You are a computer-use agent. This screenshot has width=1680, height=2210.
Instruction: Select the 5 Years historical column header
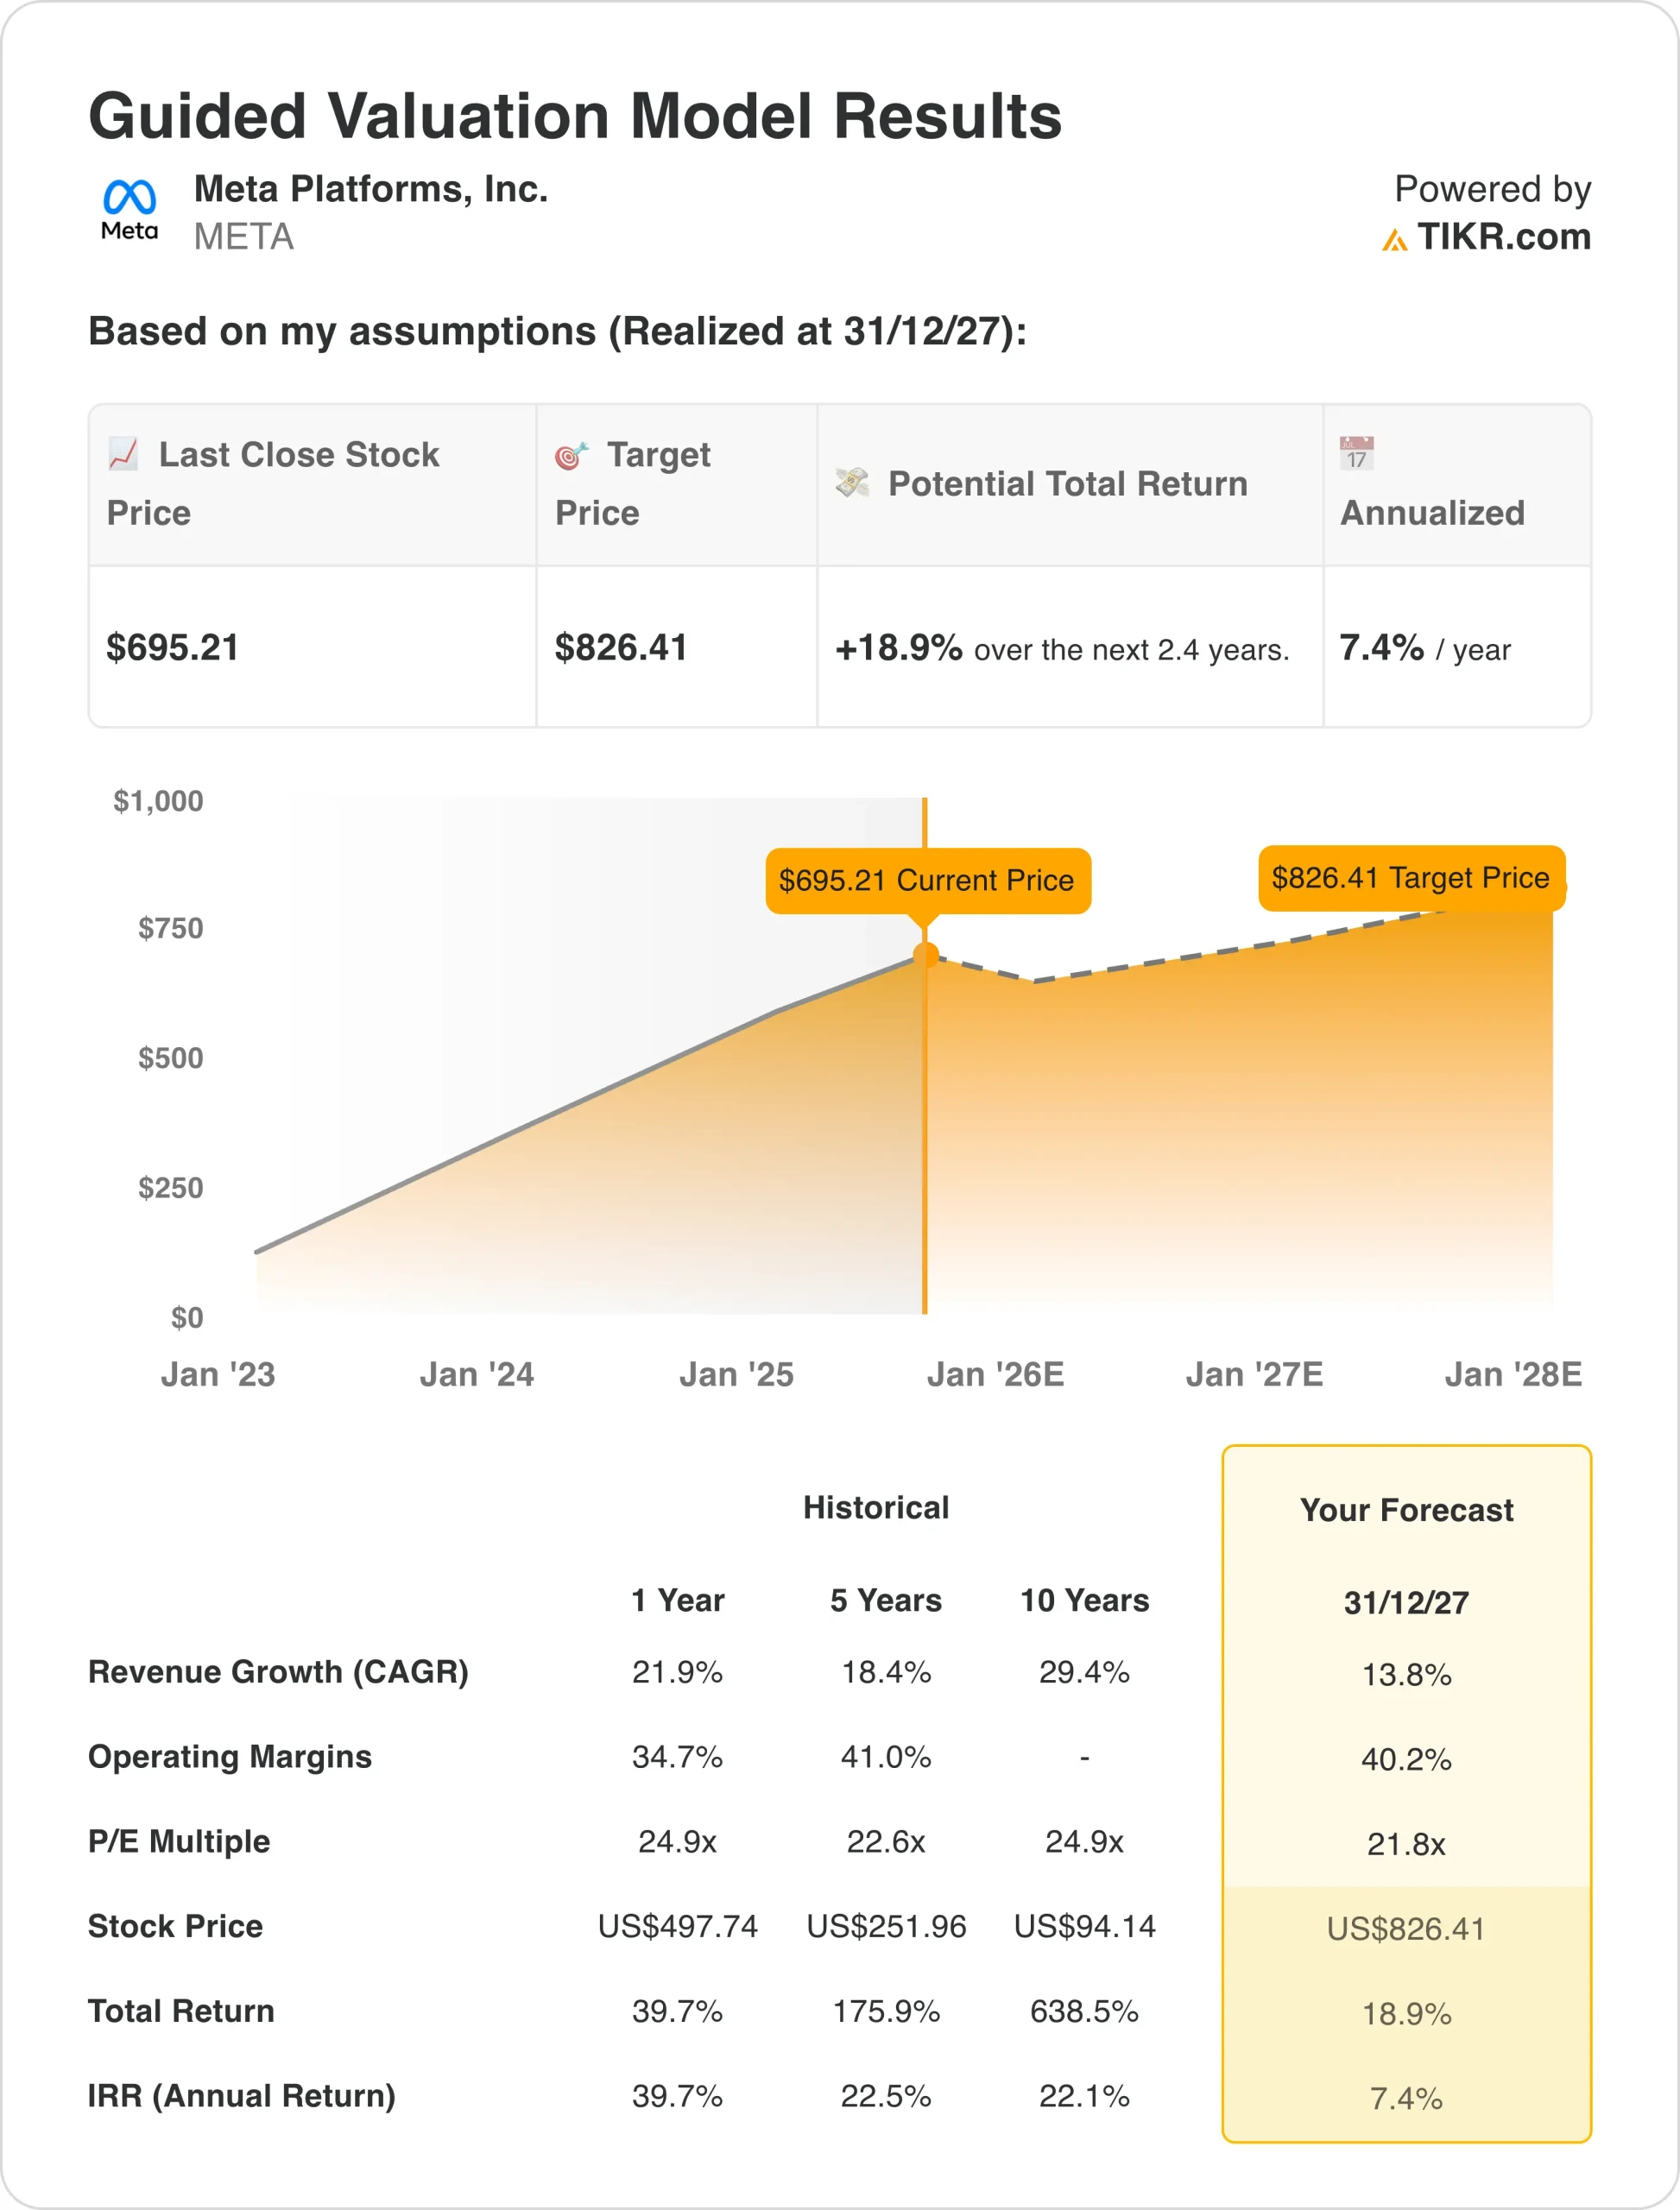click(x=885, y=1600)
